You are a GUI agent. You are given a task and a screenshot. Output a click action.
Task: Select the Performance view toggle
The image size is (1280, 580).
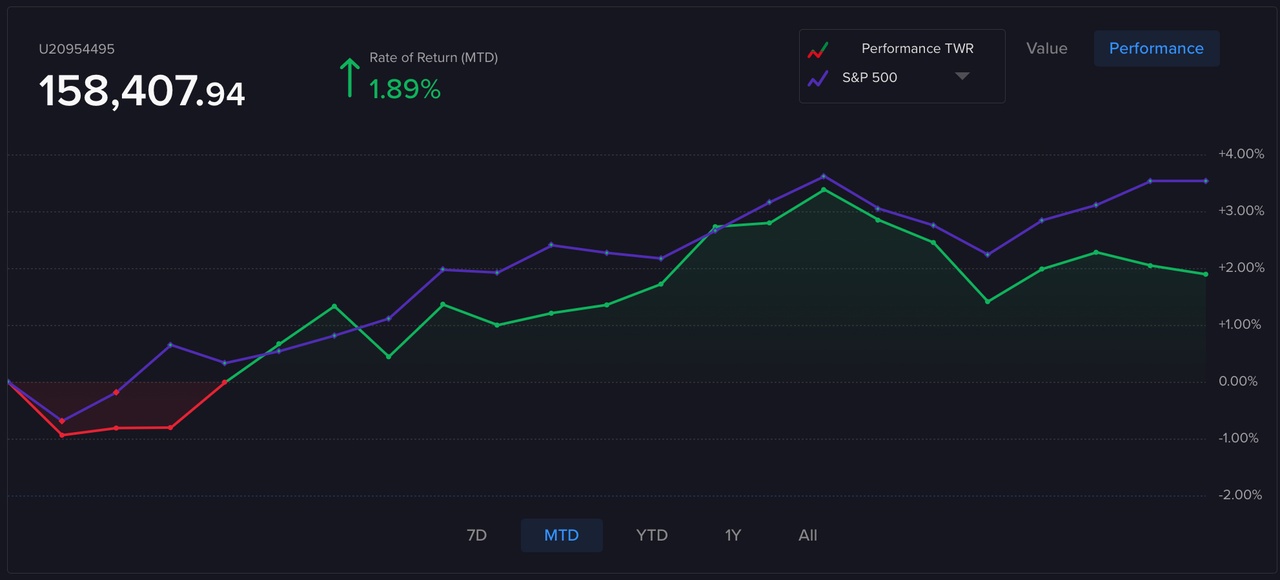[x=1156, y=48]
